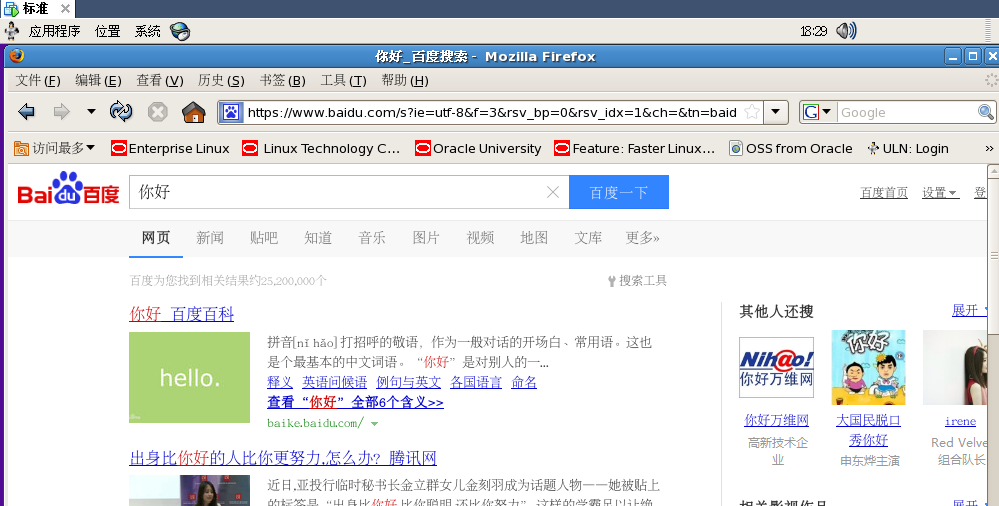The width and height of the screenshot is (999, 506).
Task: Reload the current Baidu page
Action: click(x=120, y=112)
